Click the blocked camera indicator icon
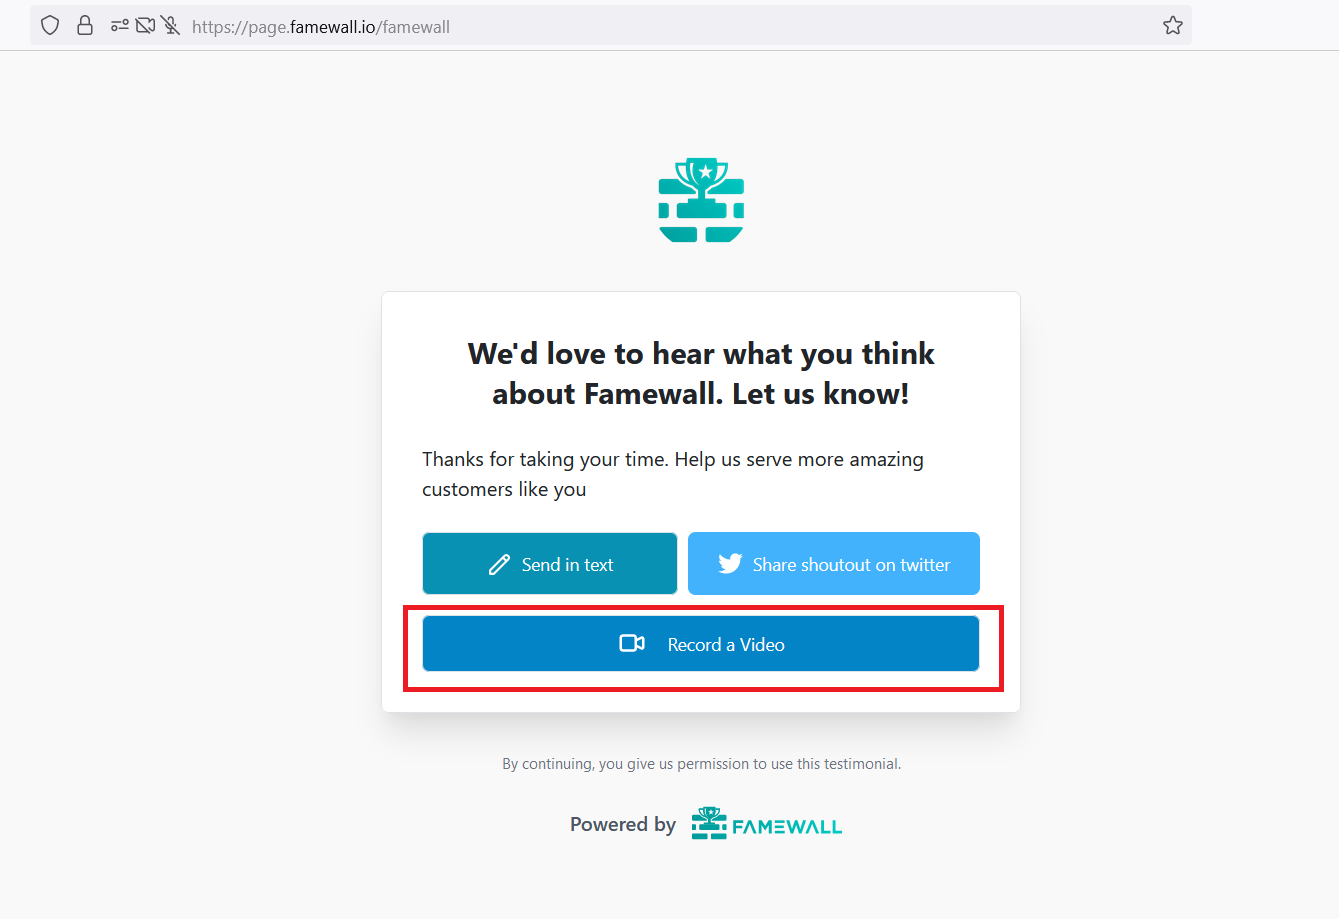The image size is (1339, 919). click(x=145, y=26)
